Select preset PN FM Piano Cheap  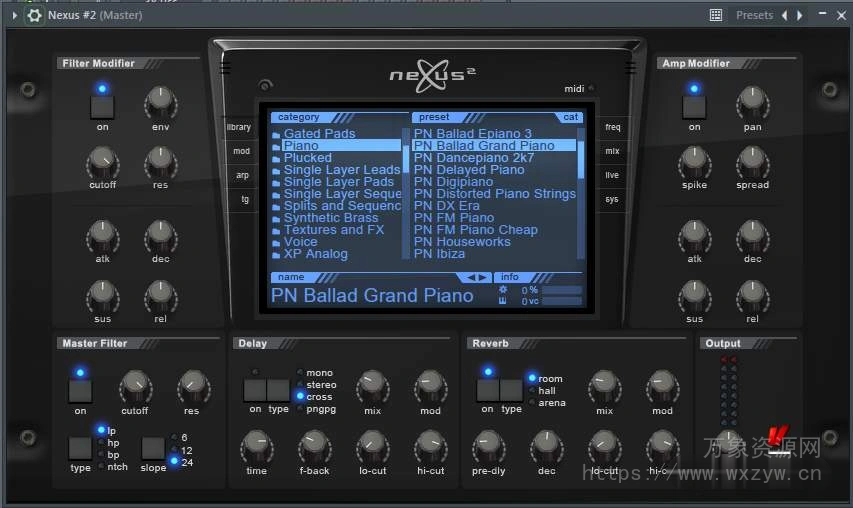tap(475, 230)
